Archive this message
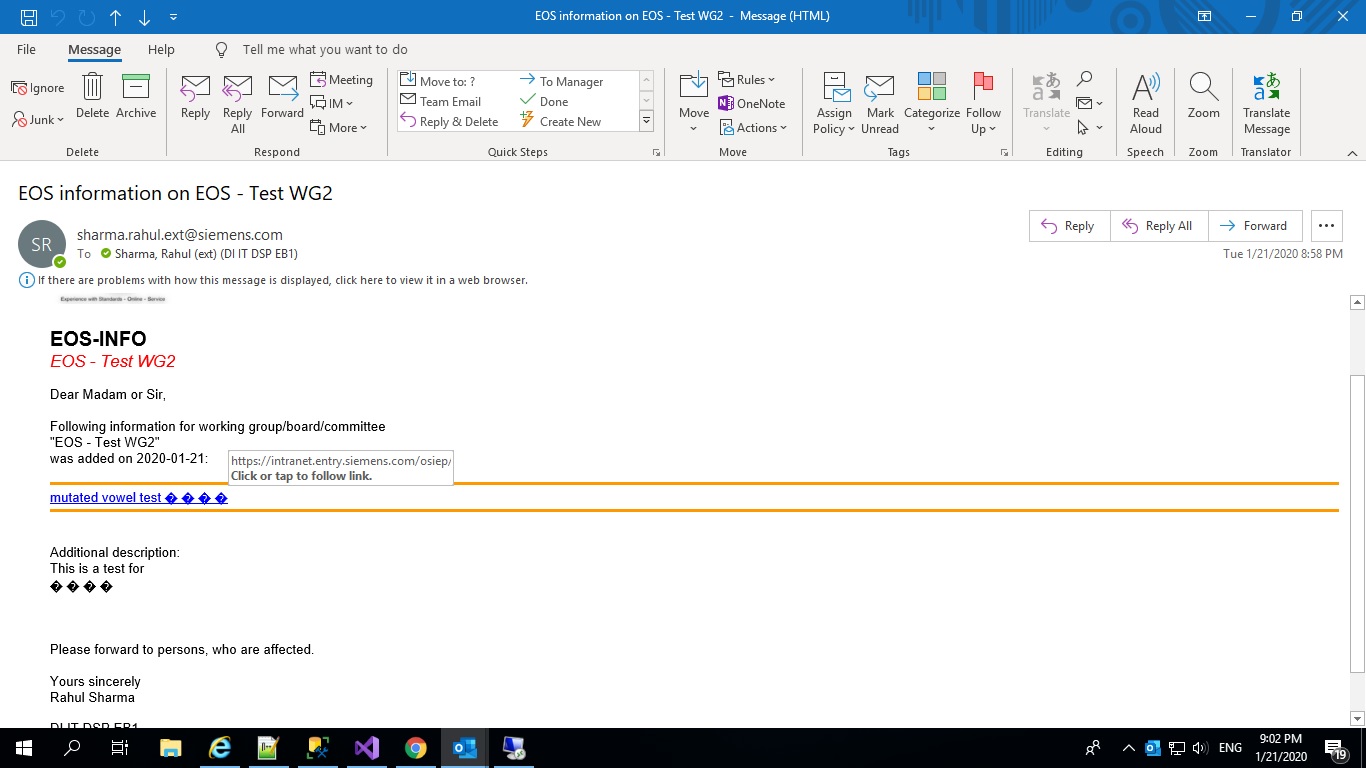Viewport: 1366px width, 768px height. [136, 97]
